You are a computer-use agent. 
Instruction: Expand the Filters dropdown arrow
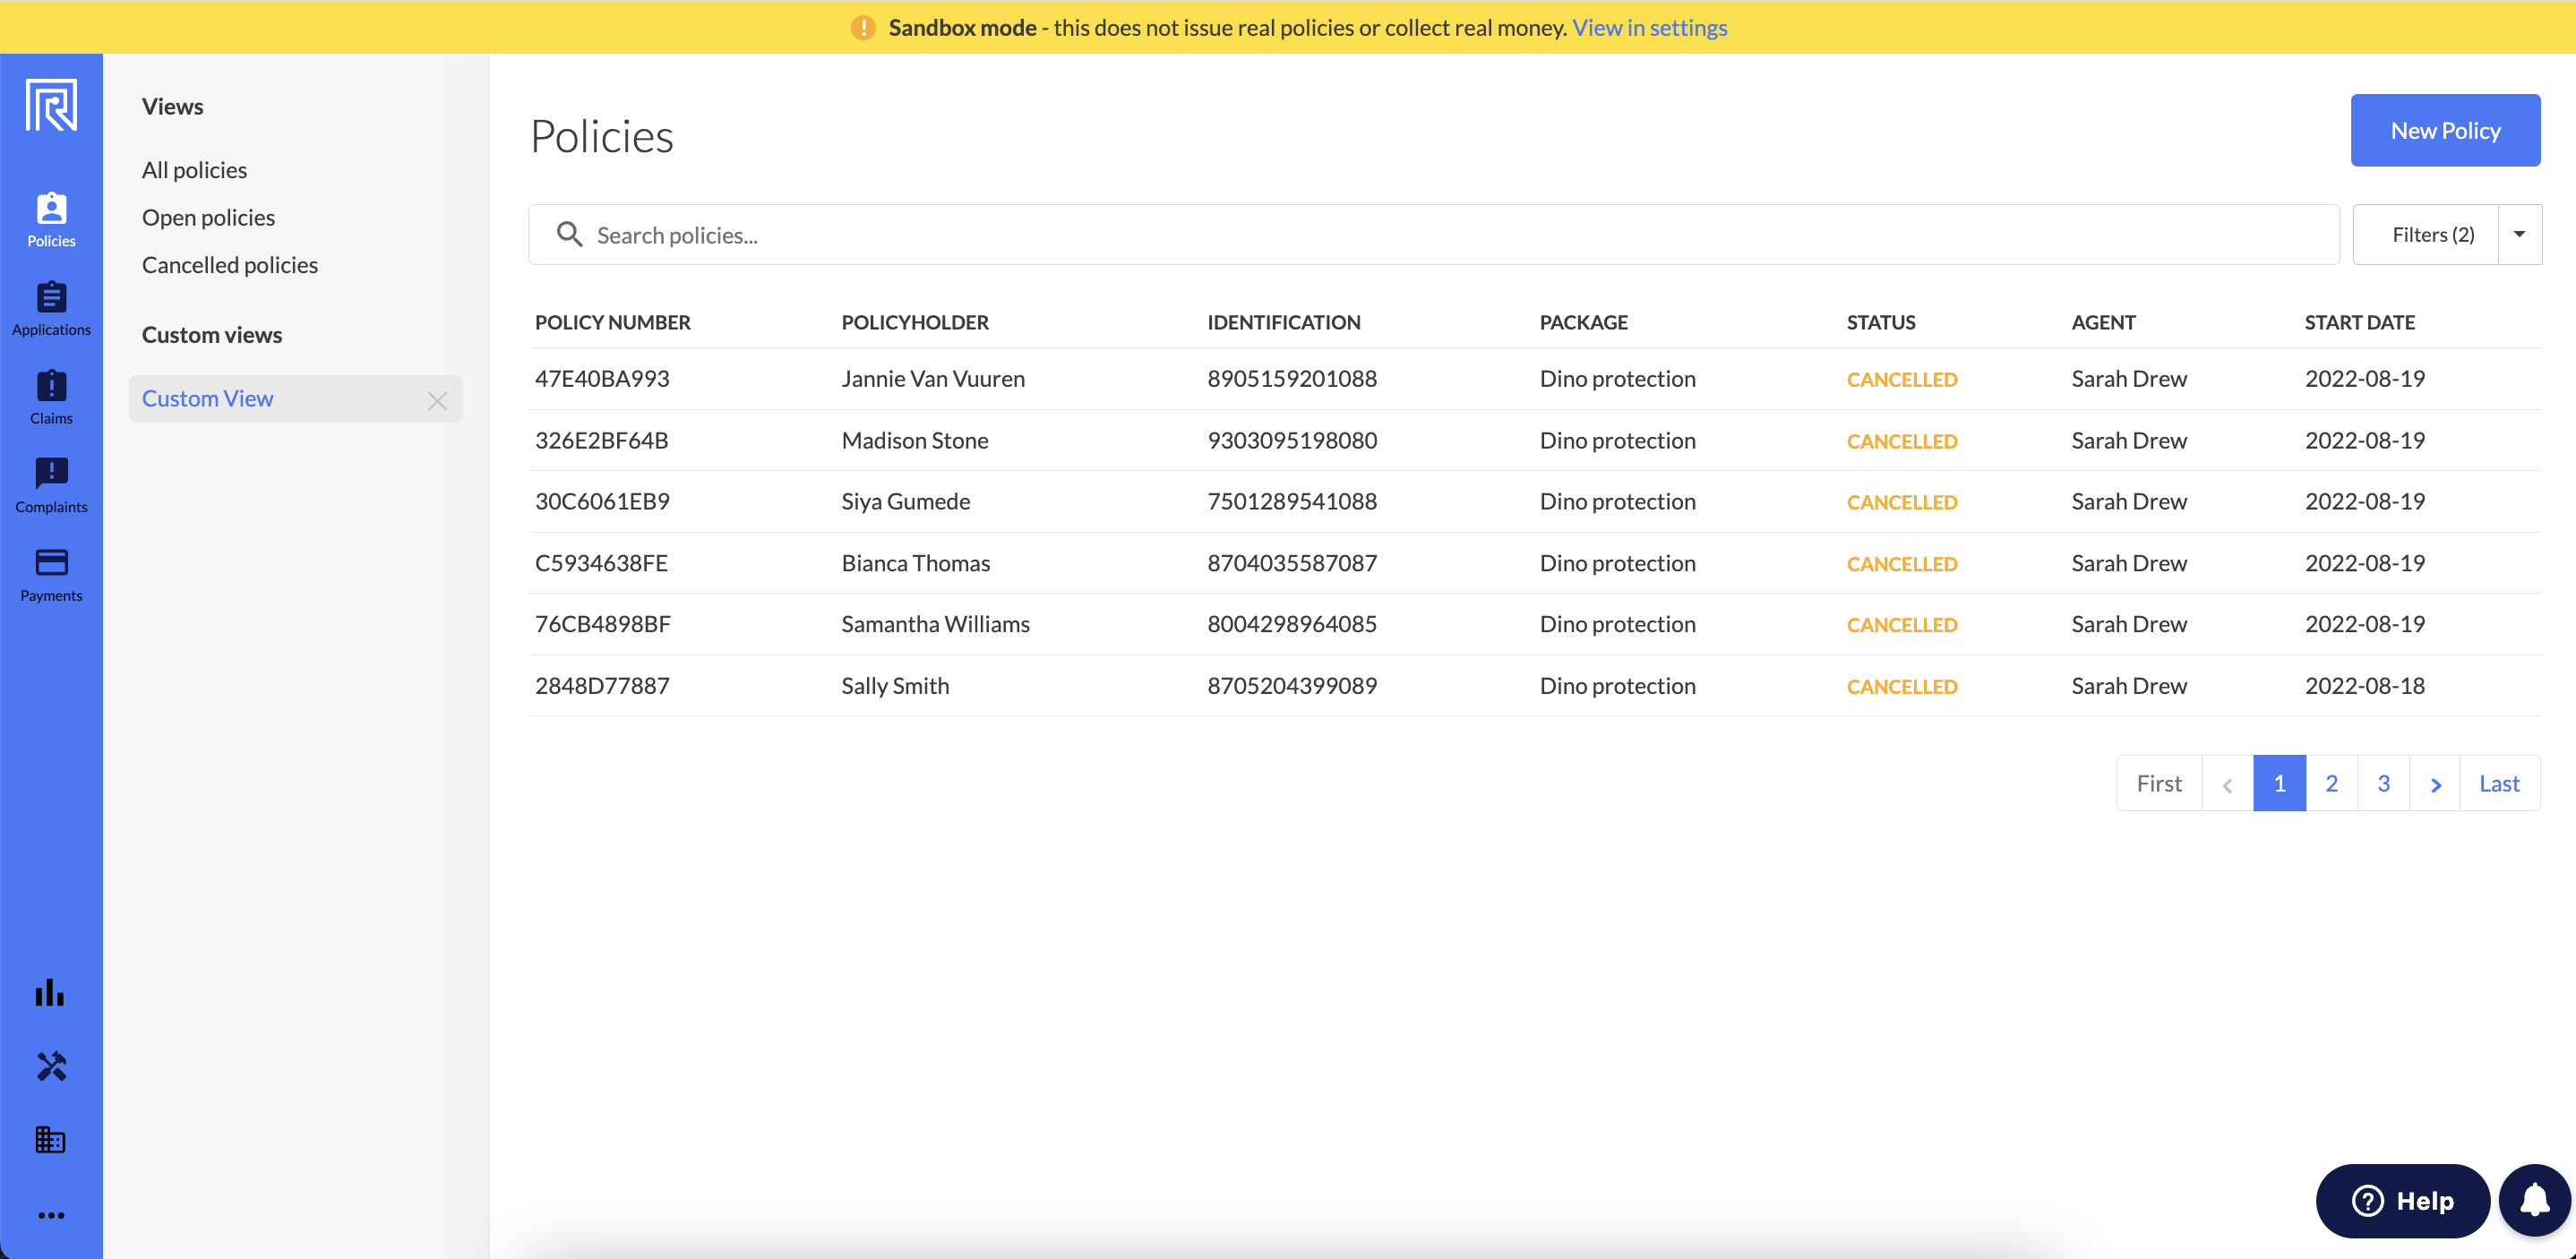[x=2520, y=235]
